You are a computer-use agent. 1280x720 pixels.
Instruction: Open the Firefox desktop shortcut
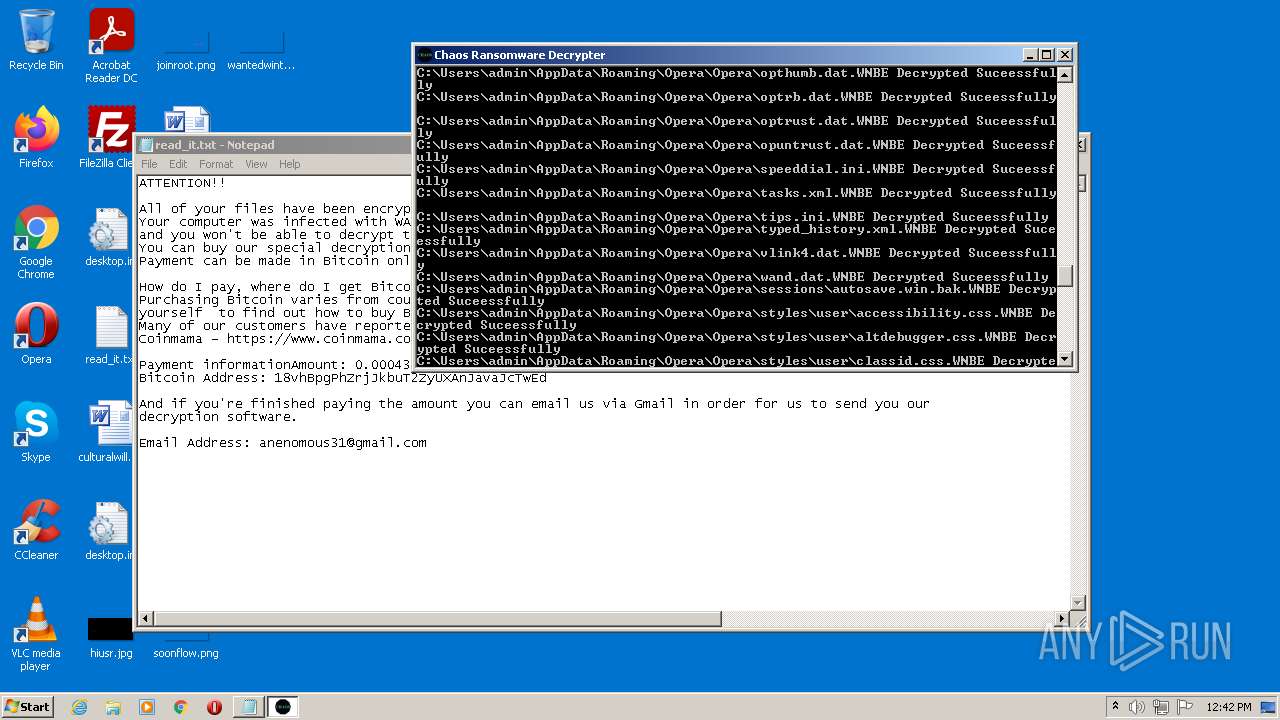tap(36, 138)
